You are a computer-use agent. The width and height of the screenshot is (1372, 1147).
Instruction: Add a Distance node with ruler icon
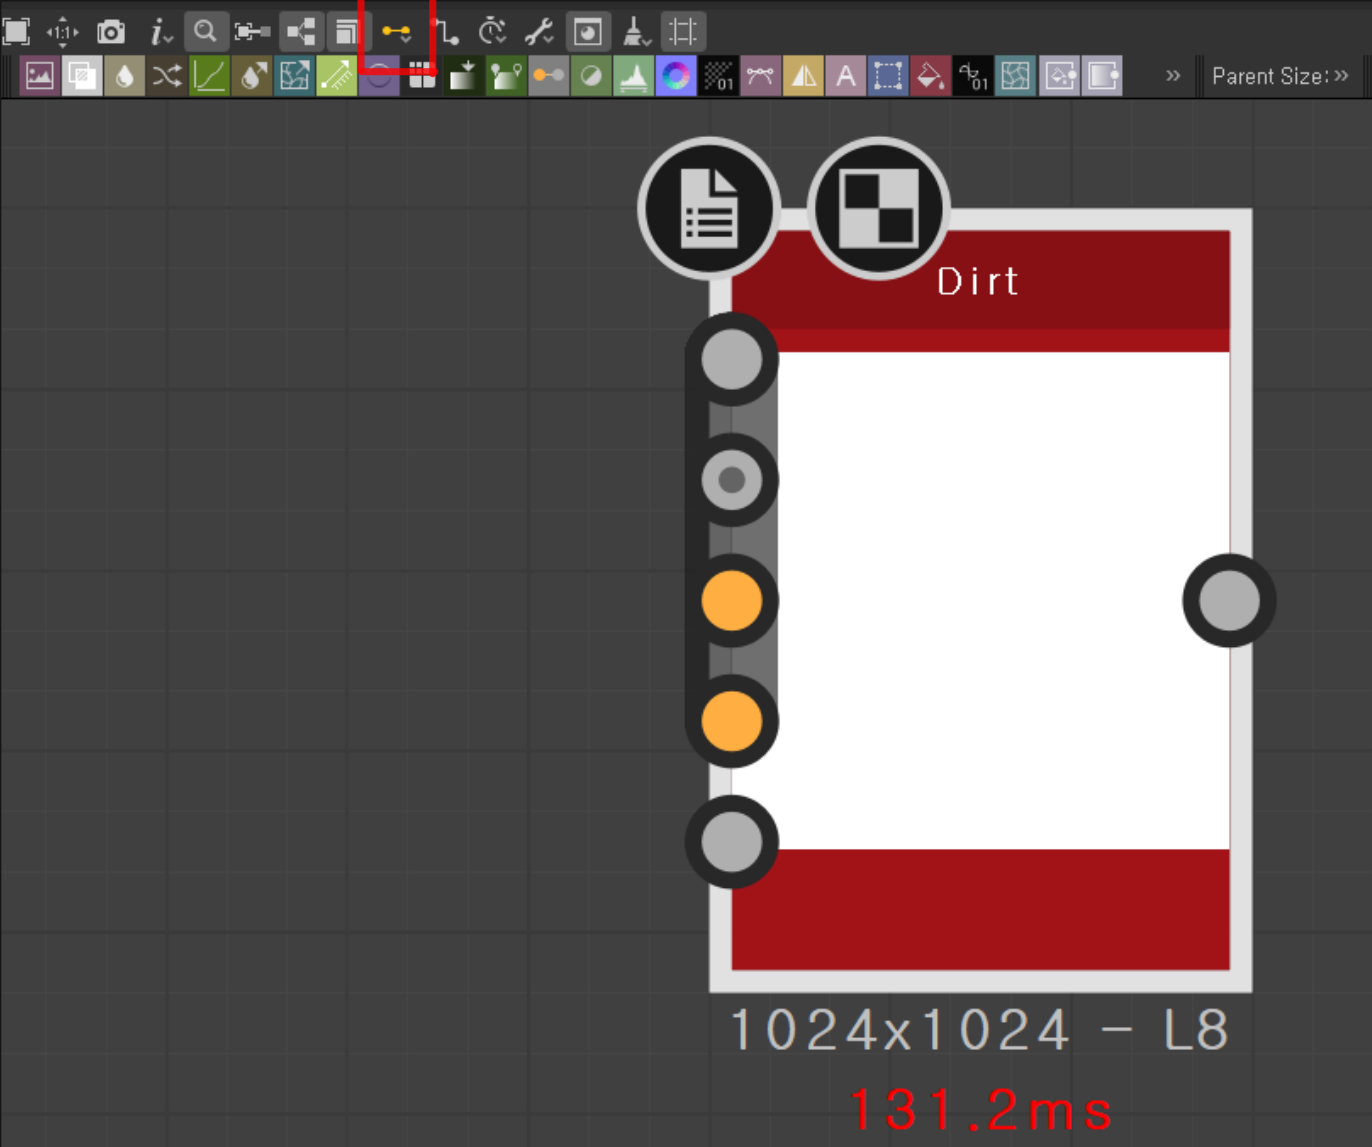click(x=337, y=76)
